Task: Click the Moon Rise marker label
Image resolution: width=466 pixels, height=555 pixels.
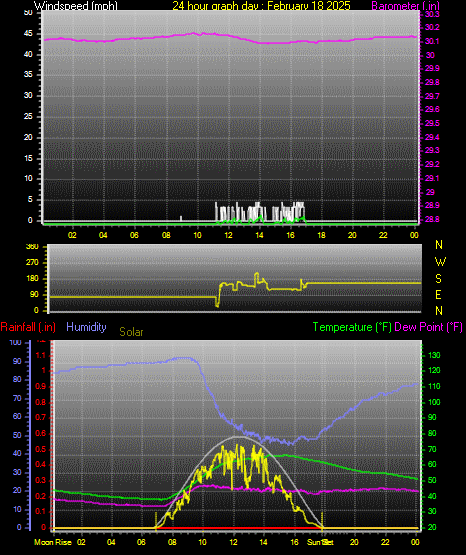Action: click(53, 542)
